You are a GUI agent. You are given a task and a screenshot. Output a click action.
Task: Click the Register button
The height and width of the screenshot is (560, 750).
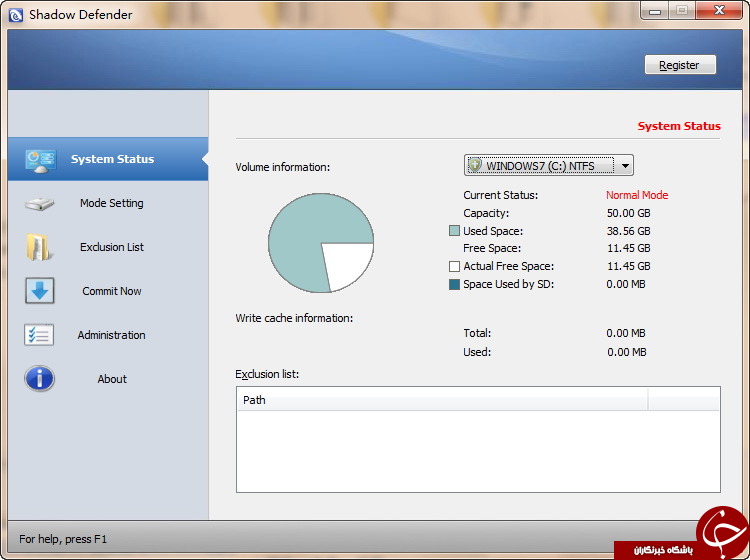pos(680,65)
